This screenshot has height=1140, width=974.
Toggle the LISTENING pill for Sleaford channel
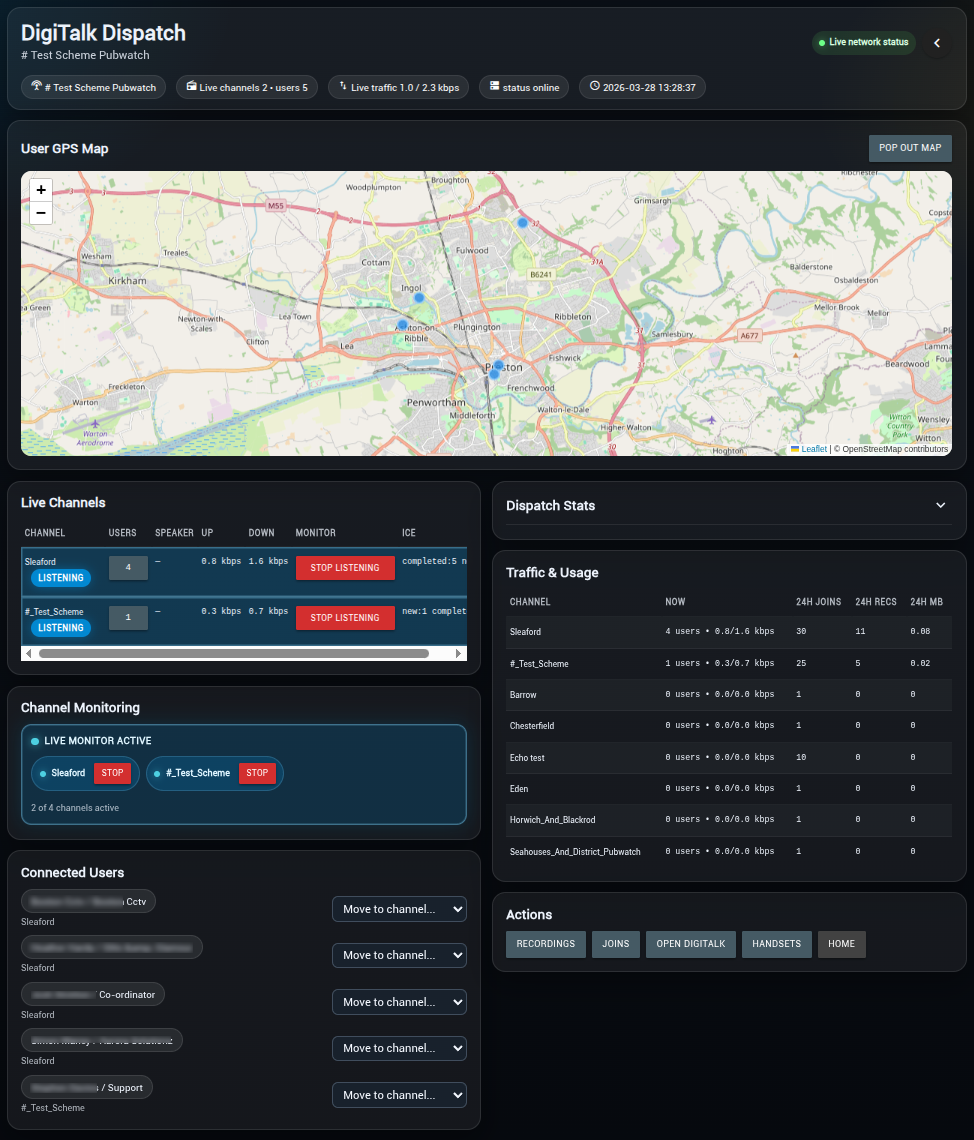click(60, 577)
